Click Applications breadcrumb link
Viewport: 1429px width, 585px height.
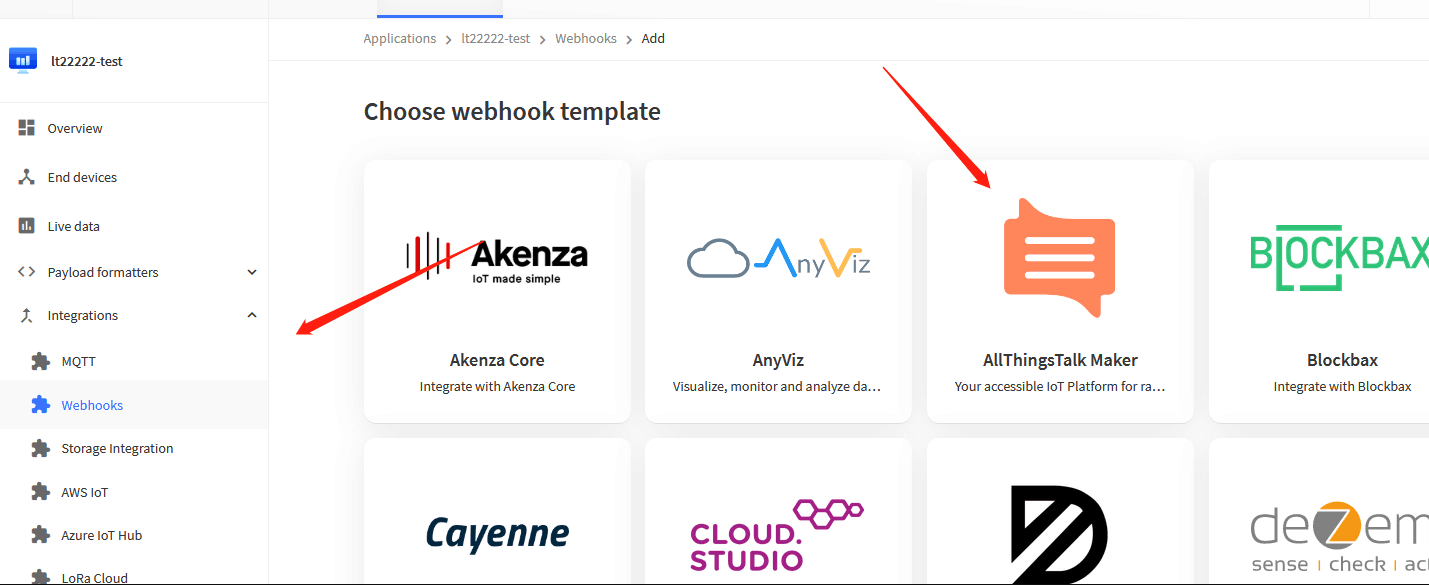point(400,39)
